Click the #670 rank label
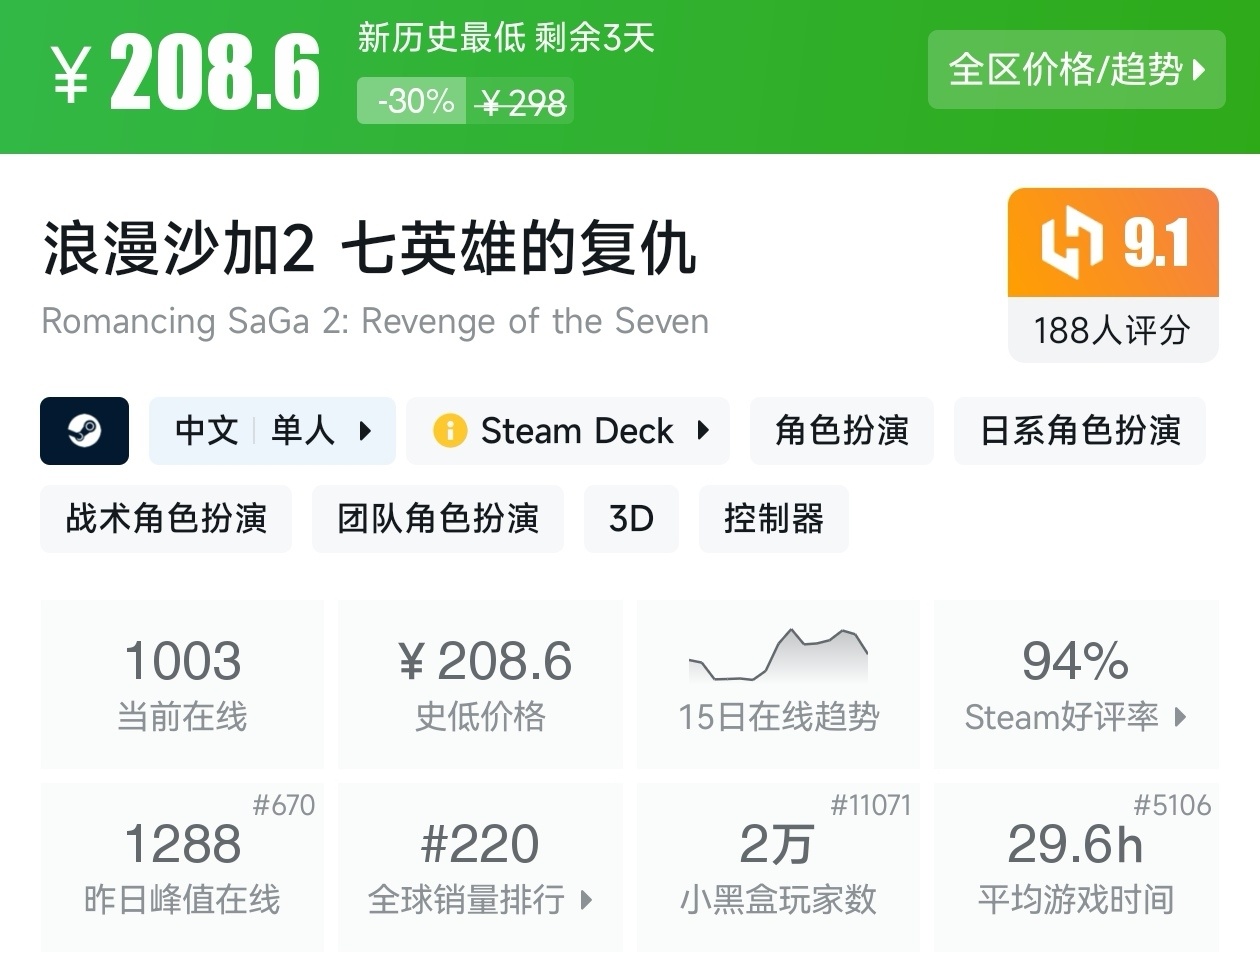Screen dimensions: 1260x970 (284, 805)
